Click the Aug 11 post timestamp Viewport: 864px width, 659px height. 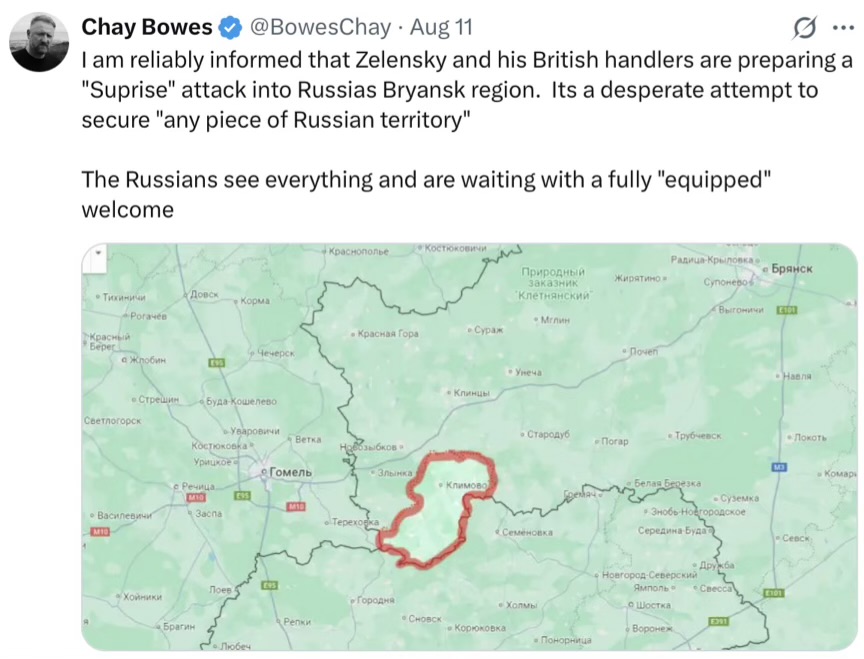point(441,27)
